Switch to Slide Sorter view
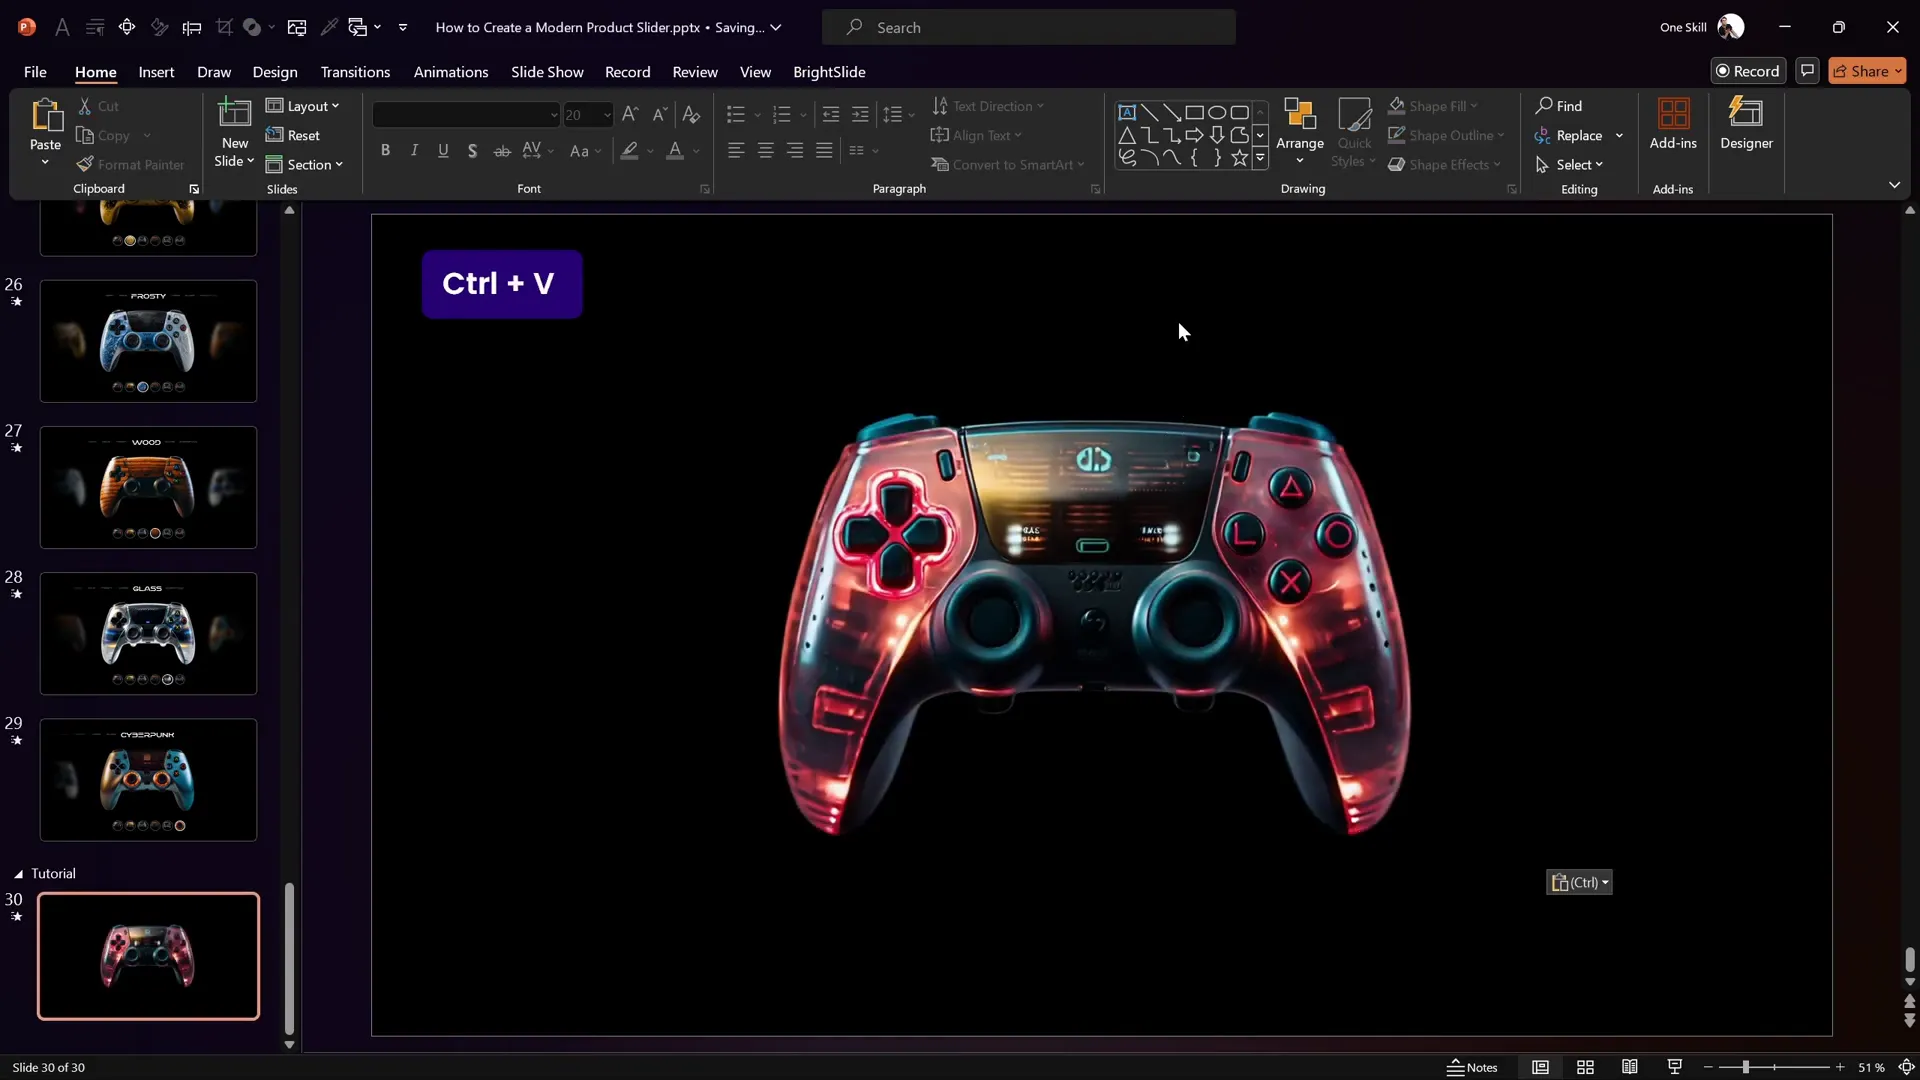This screenshot has height=1080, width=1920. pyautogui.click(x=1585, y=1067)
